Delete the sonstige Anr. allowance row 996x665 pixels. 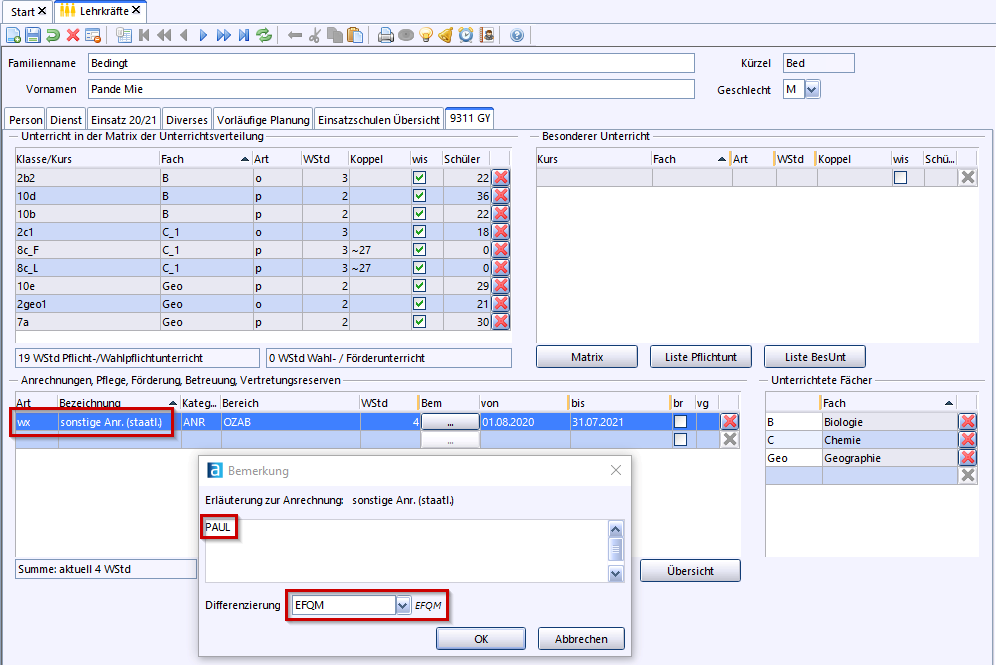[x=730, y=421]
